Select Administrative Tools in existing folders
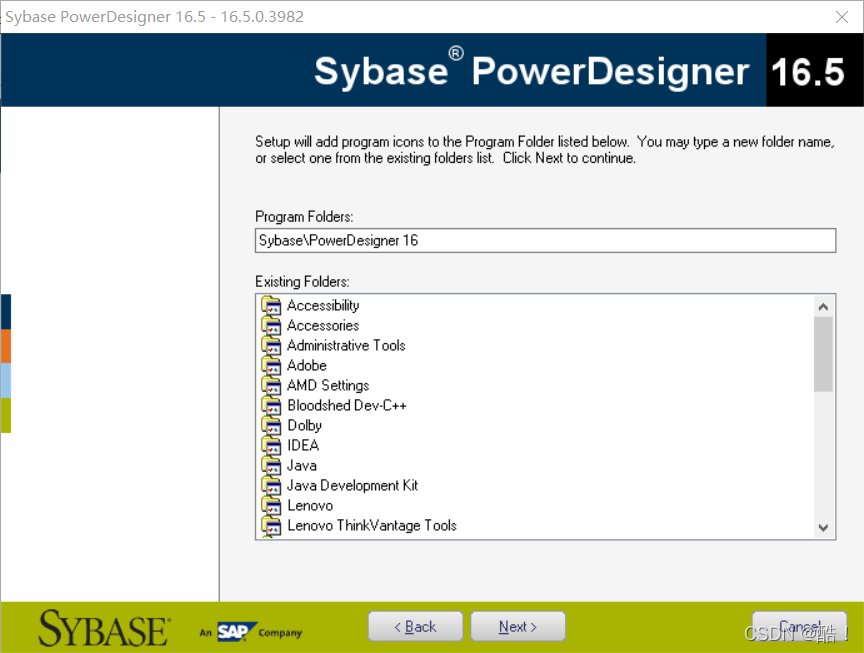864x653 pixels. [x=346, y=346]
